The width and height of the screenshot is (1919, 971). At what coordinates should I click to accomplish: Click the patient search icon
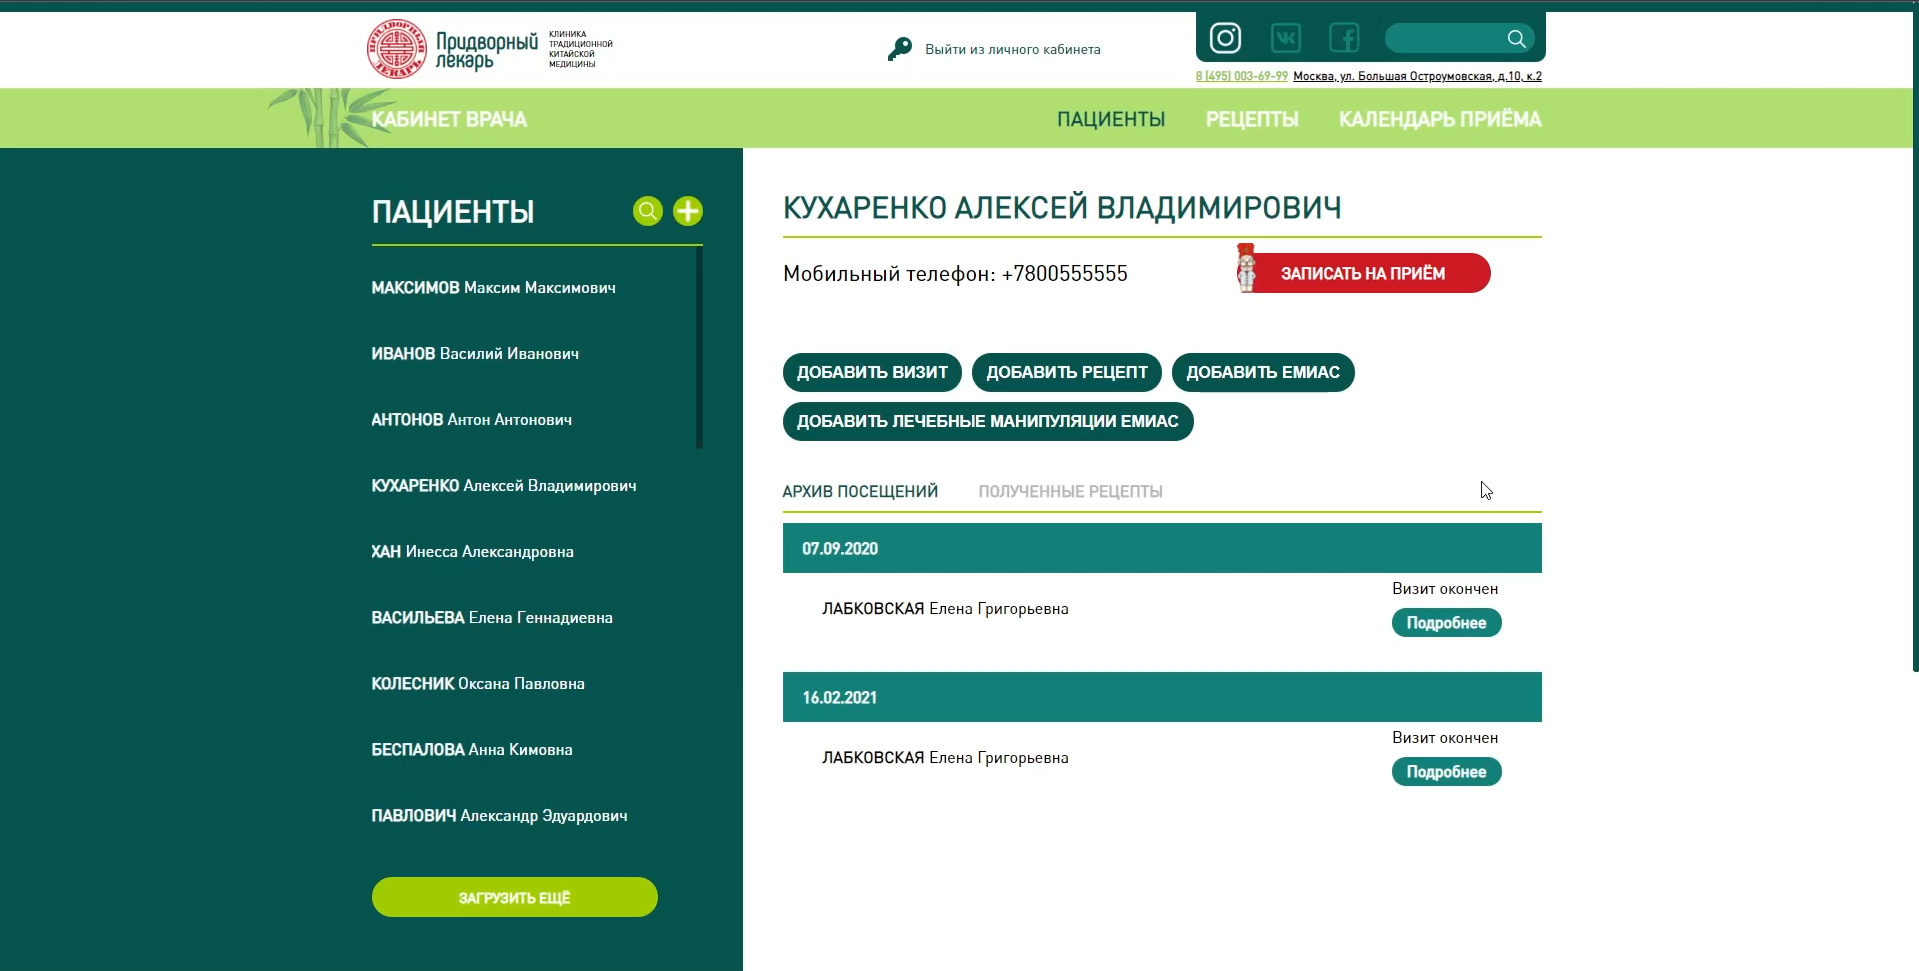[x=648, y=211]
